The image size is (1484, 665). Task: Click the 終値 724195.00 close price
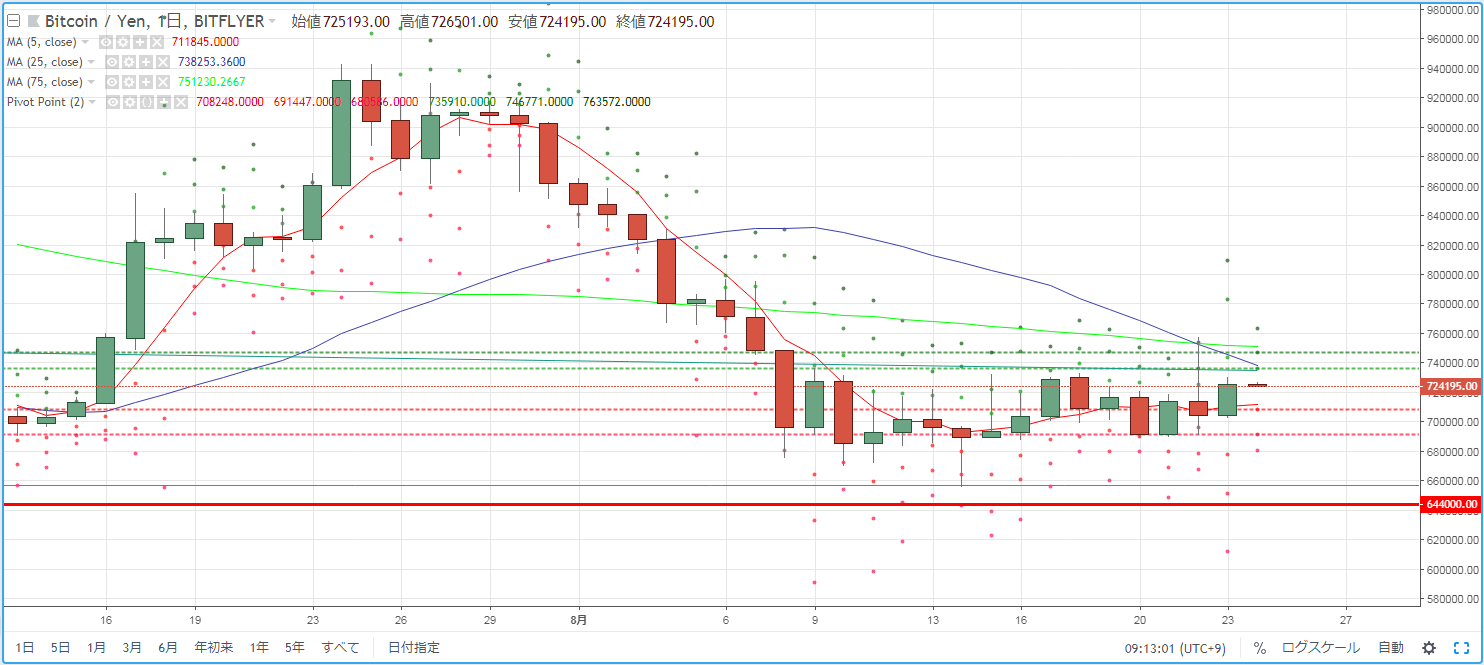(664, 21)
